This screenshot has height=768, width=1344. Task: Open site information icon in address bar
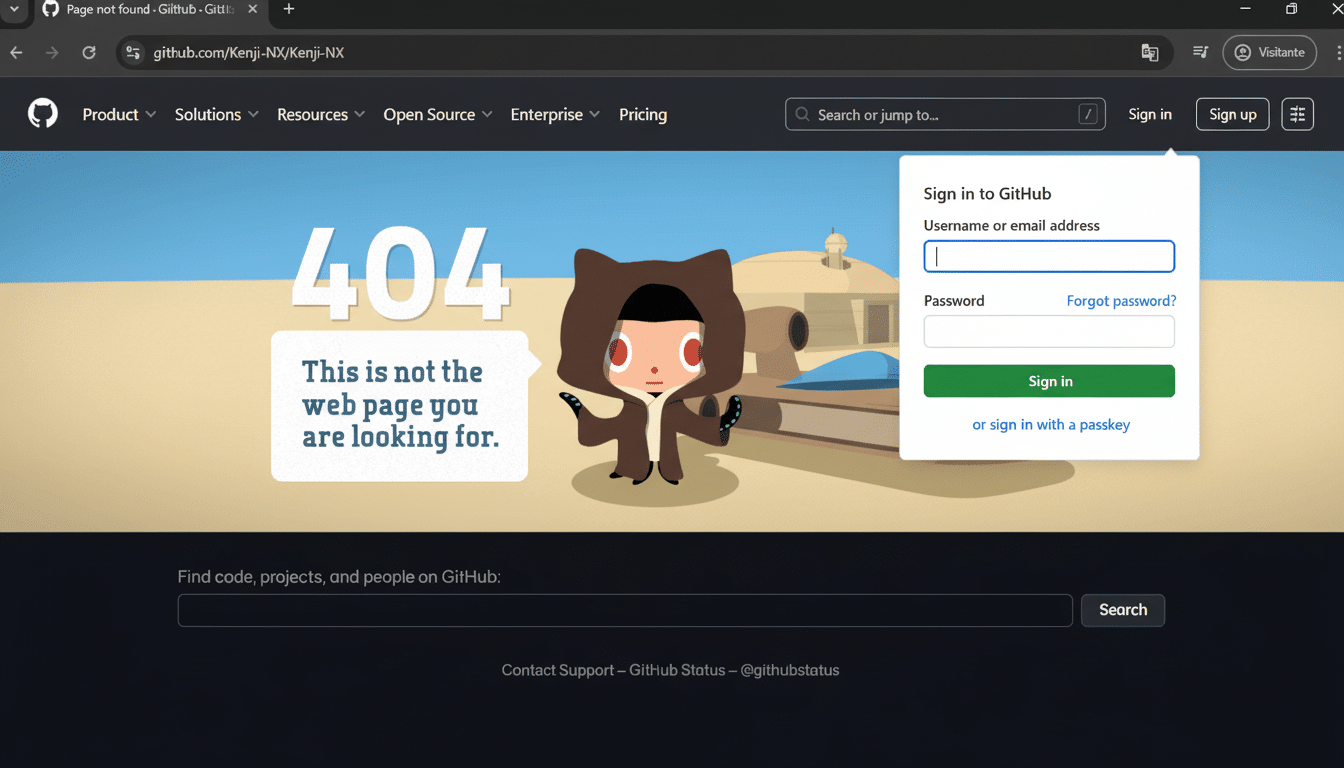pyautogui.click(x=133, y=52)
